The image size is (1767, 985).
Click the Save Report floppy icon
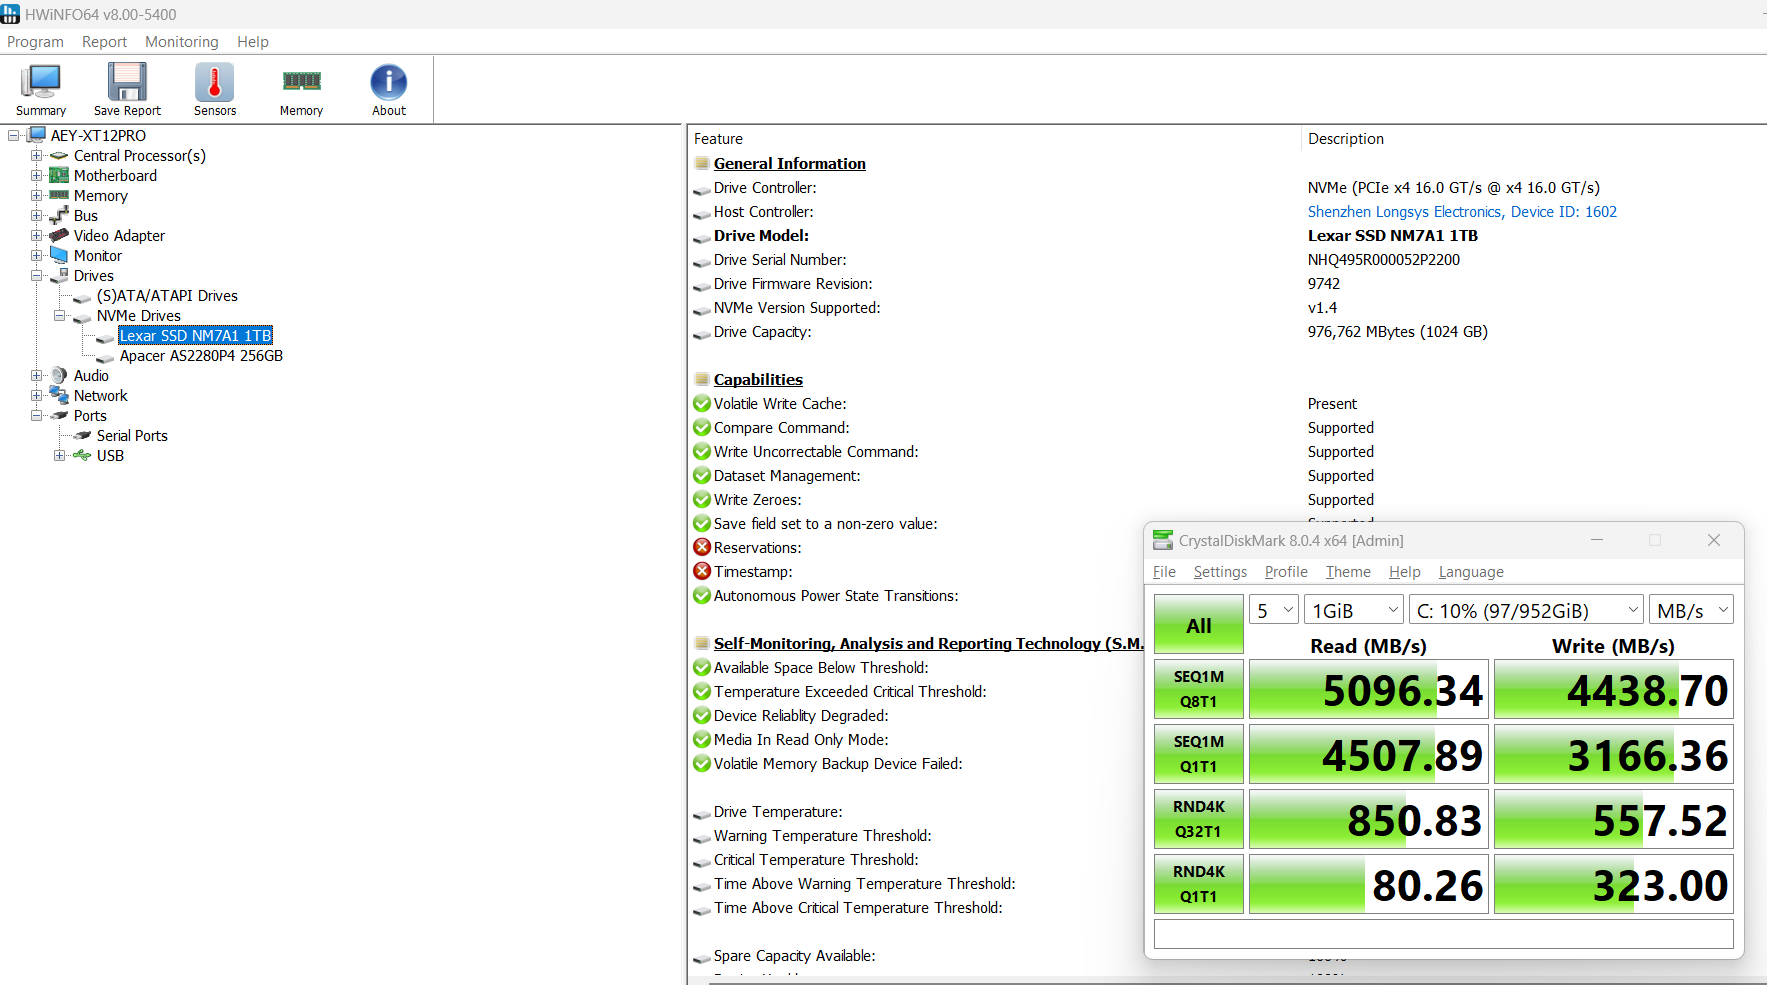click(x=127, y=82)
